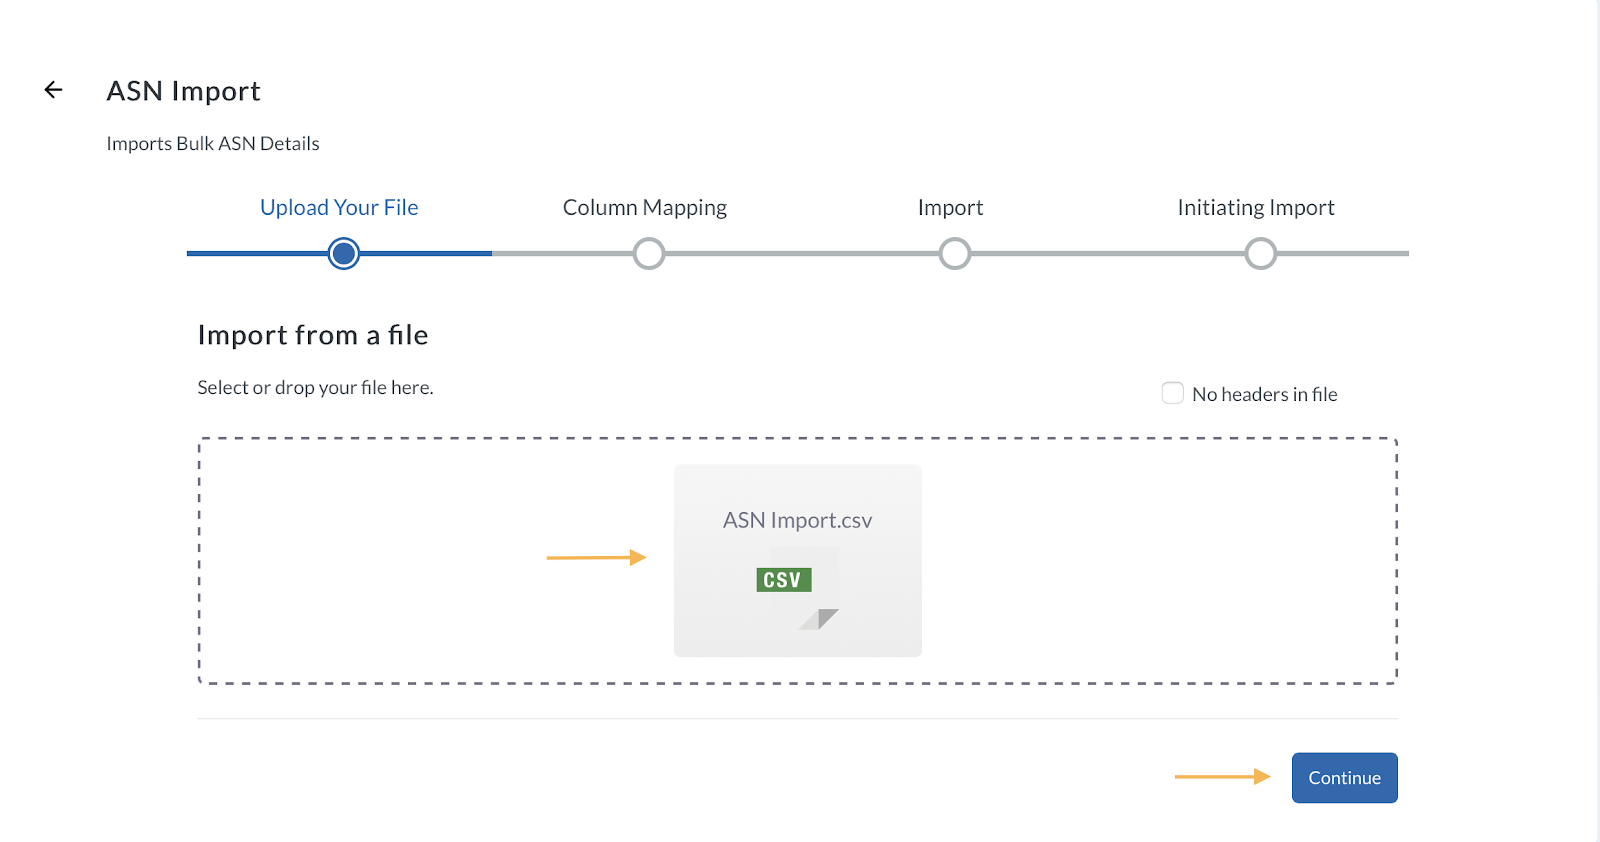Click the filled Upload Your File step circle
The image size is (1600, 842).
(343, 253)
